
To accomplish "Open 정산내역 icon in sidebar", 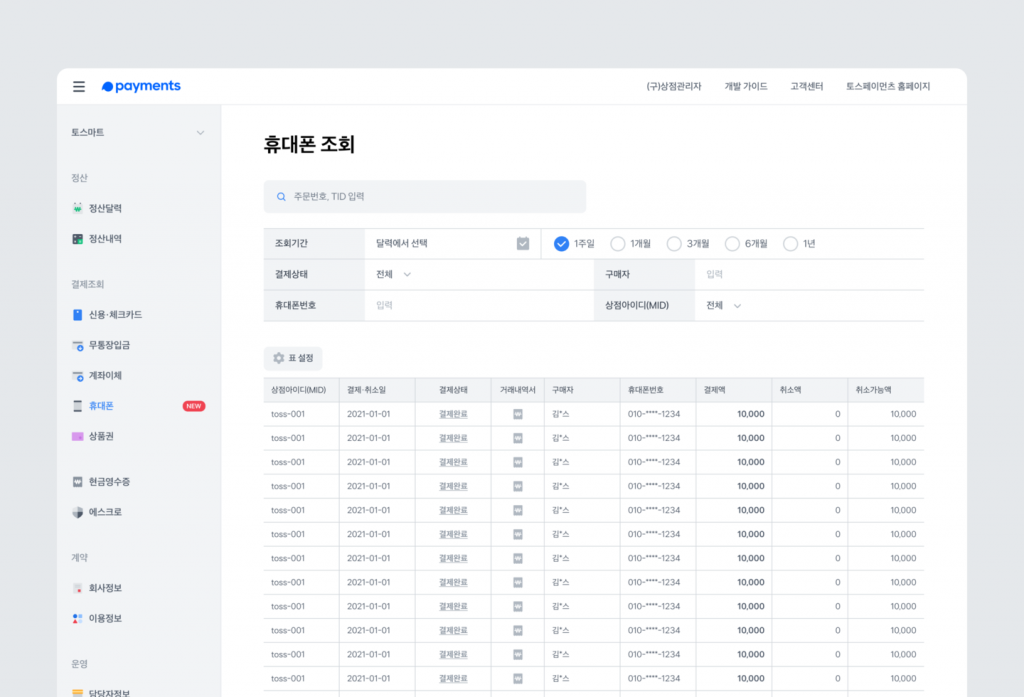I will tap(78, 239).
